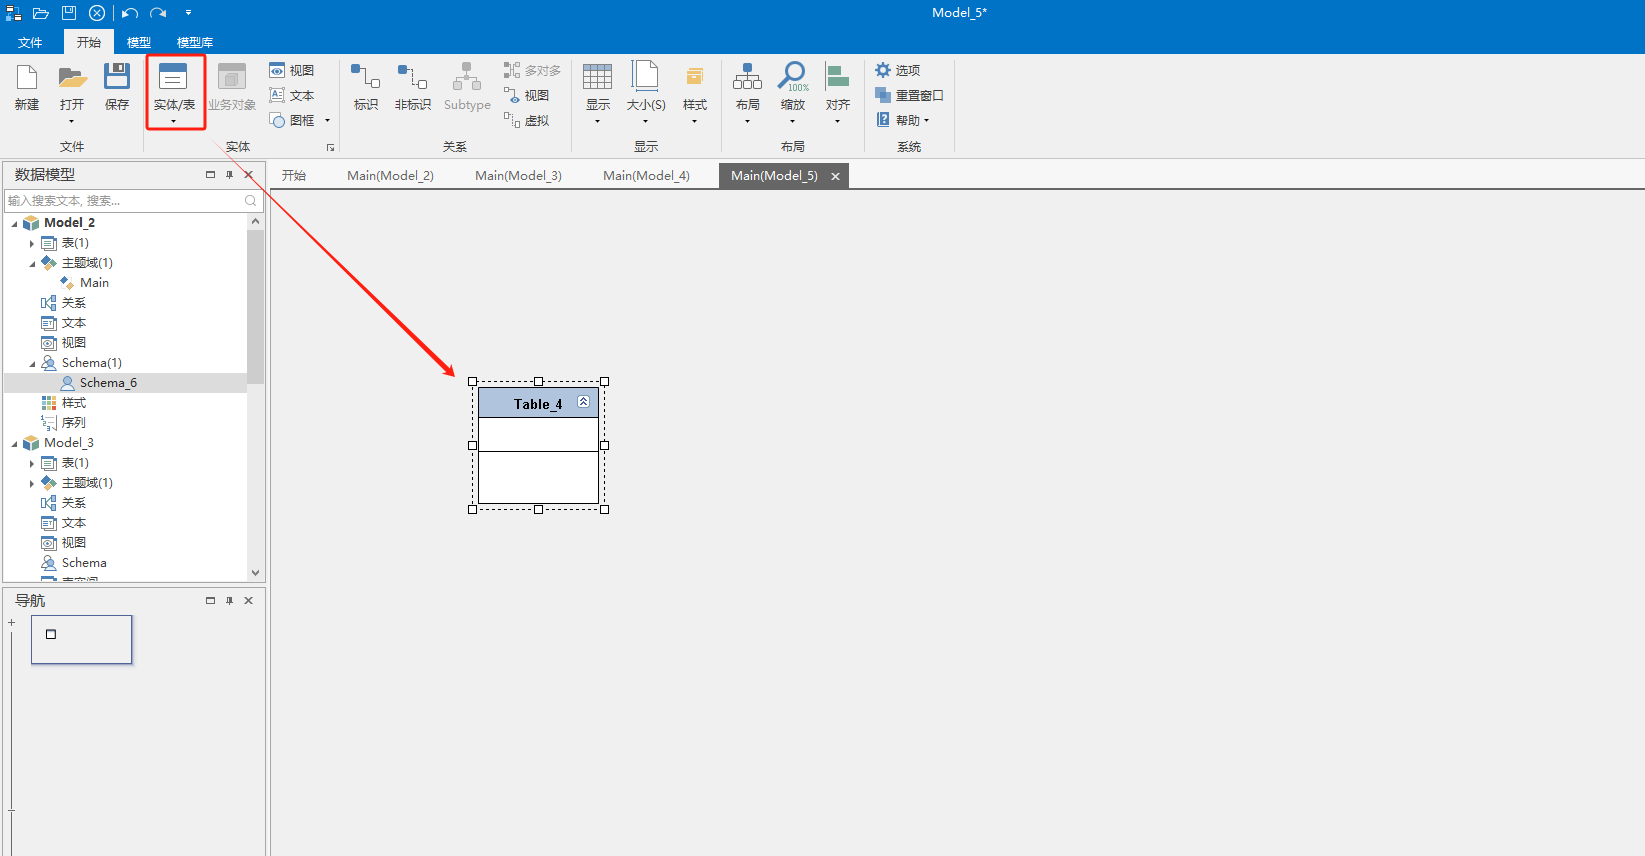Click the 重置窗口 reset window icon

883,95
